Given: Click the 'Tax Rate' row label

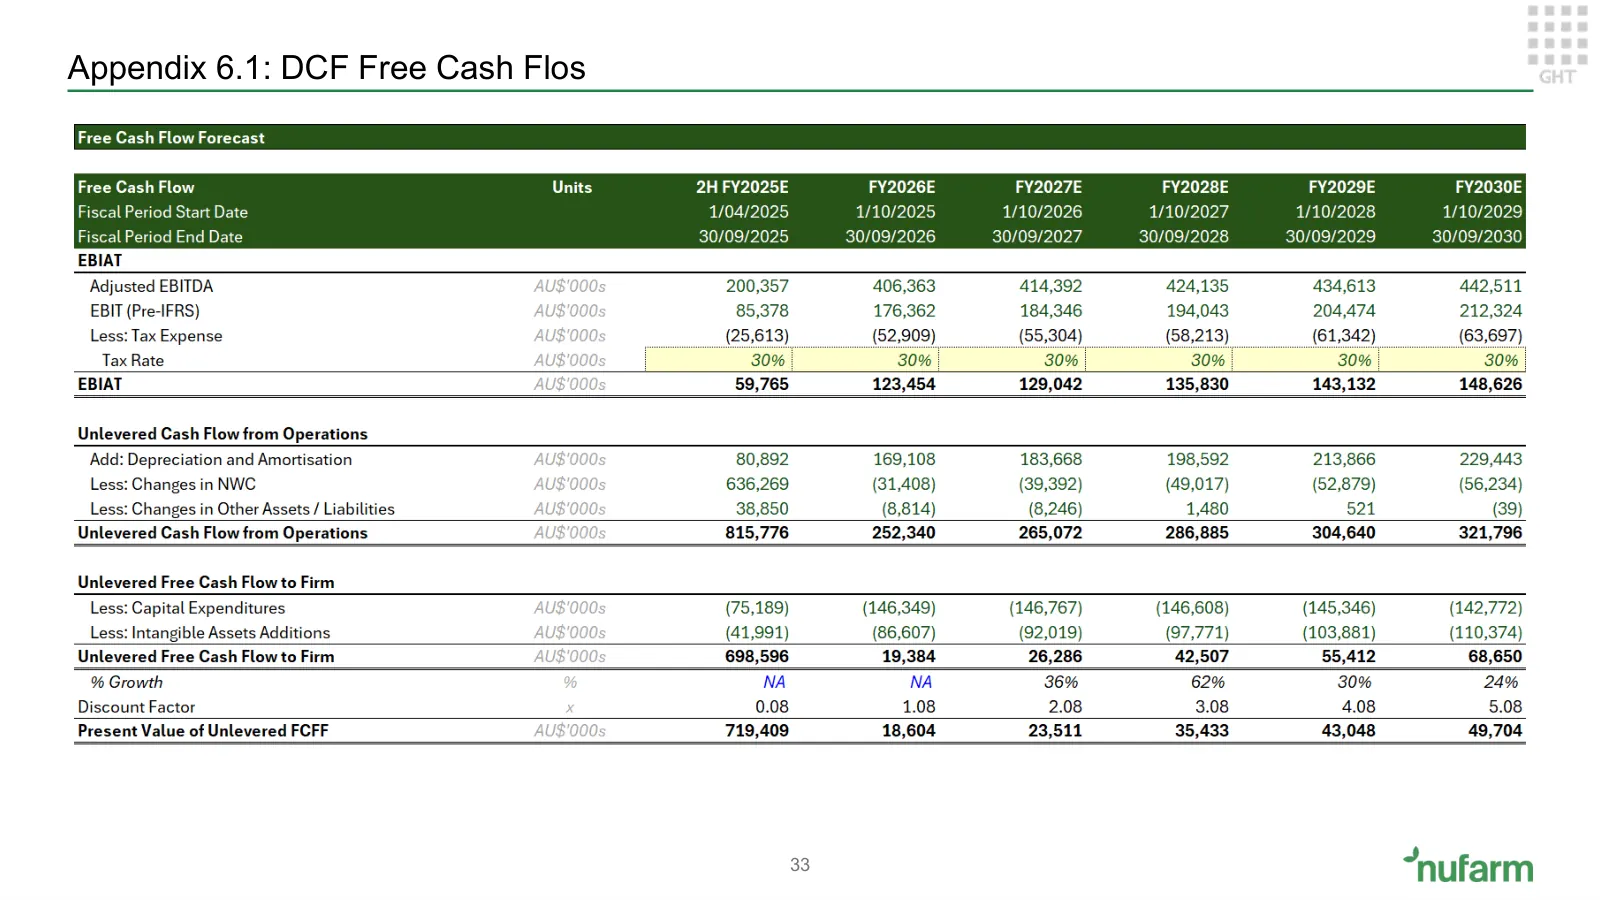Looking at the screenshot, I should point(133,360).
